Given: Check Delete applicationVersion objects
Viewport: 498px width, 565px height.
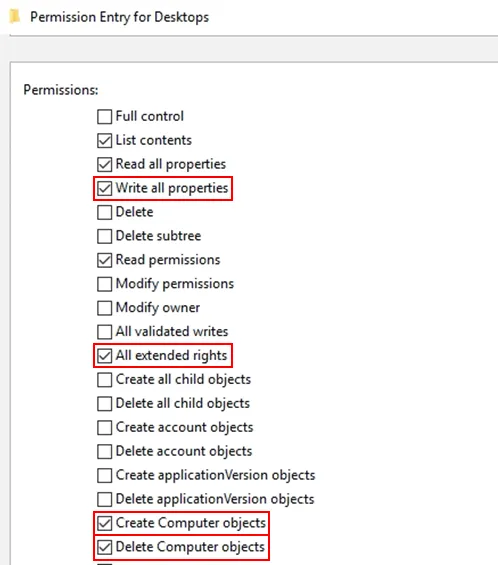Looking at the screenshot, I should 105,499.
